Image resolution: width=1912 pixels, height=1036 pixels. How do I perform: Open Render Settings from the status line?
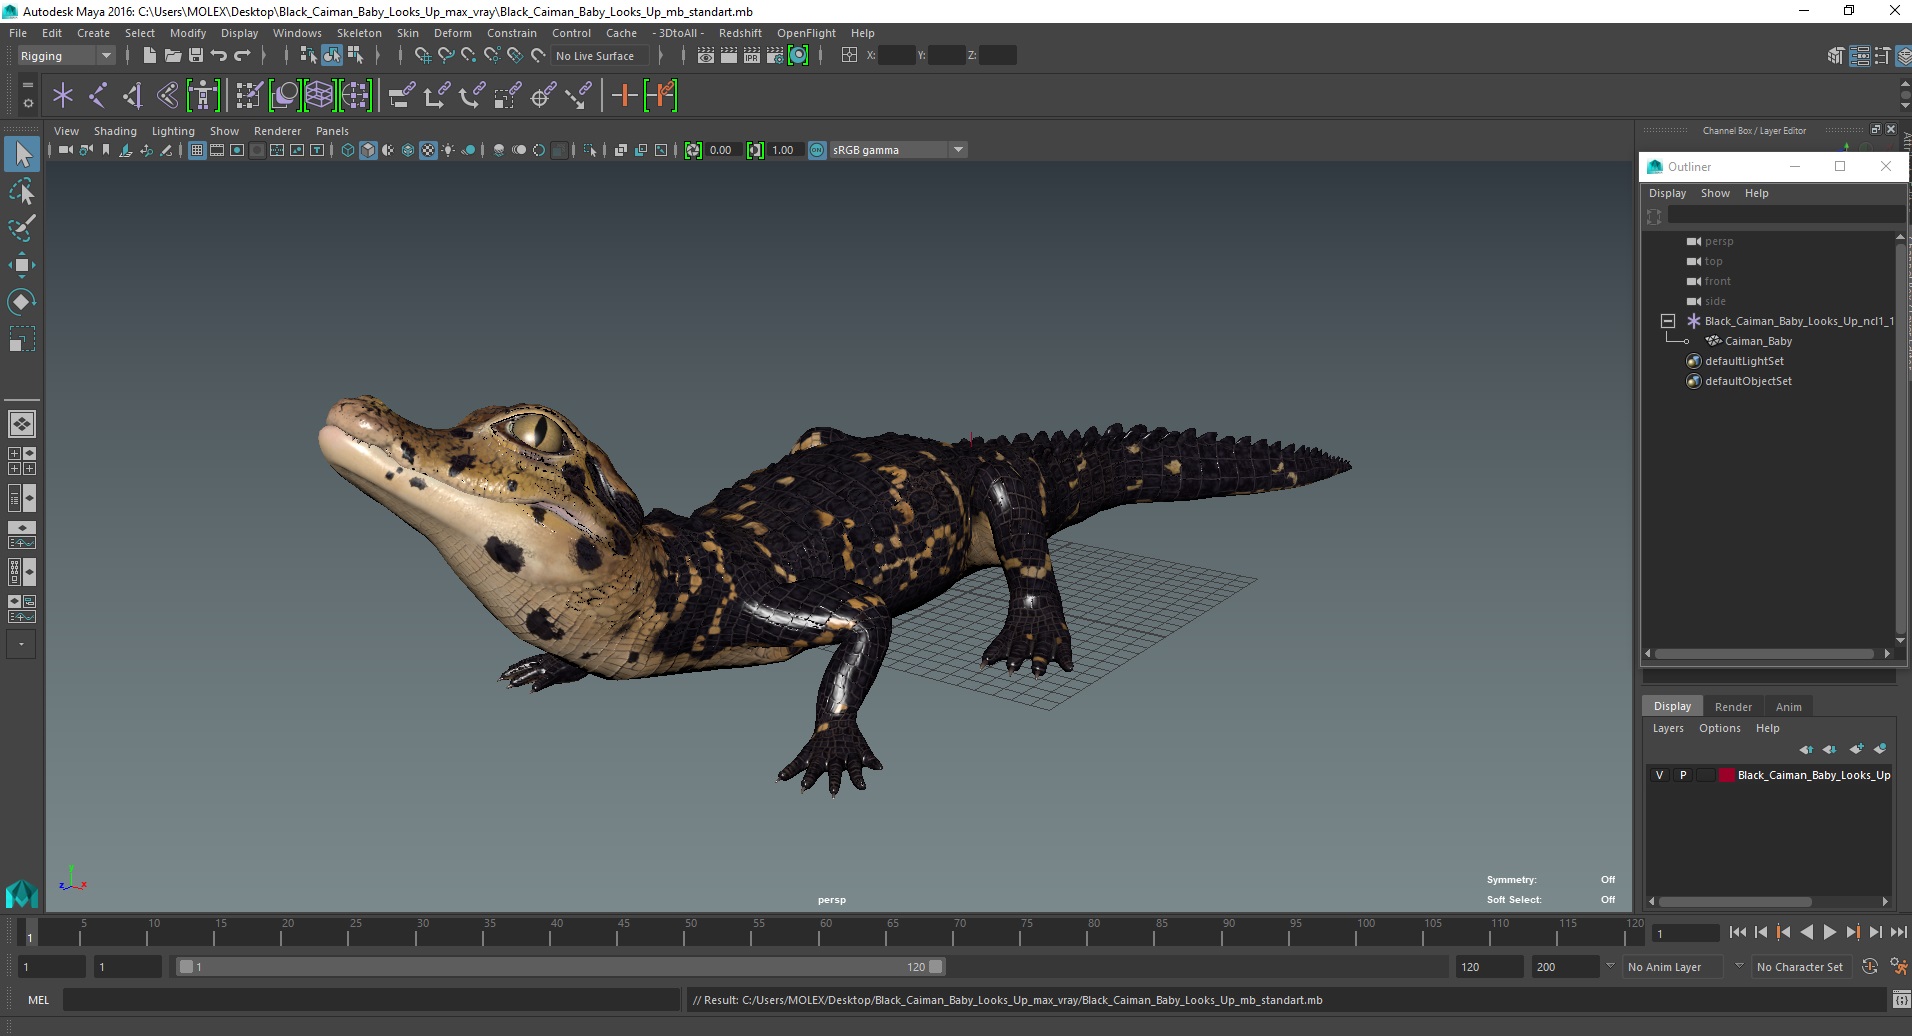click(x=775, y=56)
